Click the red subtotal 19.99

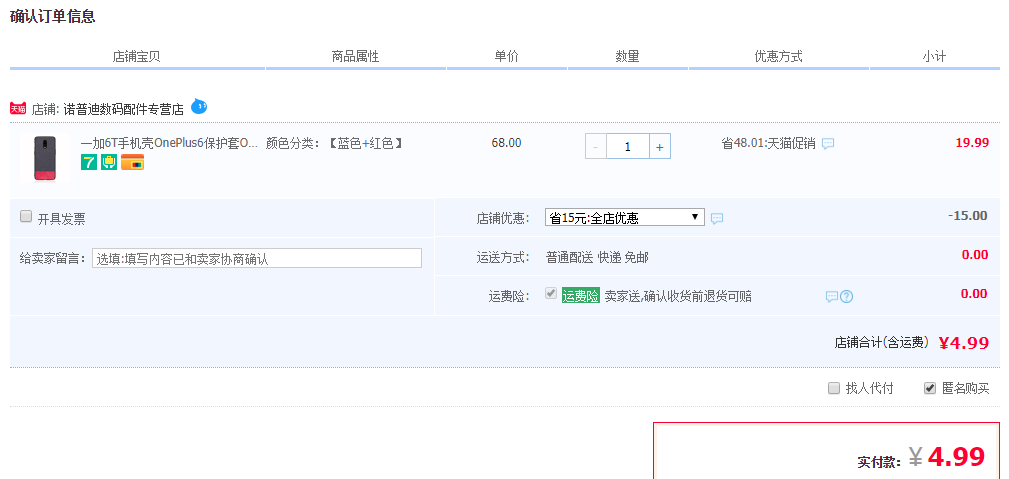[x=972, y=143]
